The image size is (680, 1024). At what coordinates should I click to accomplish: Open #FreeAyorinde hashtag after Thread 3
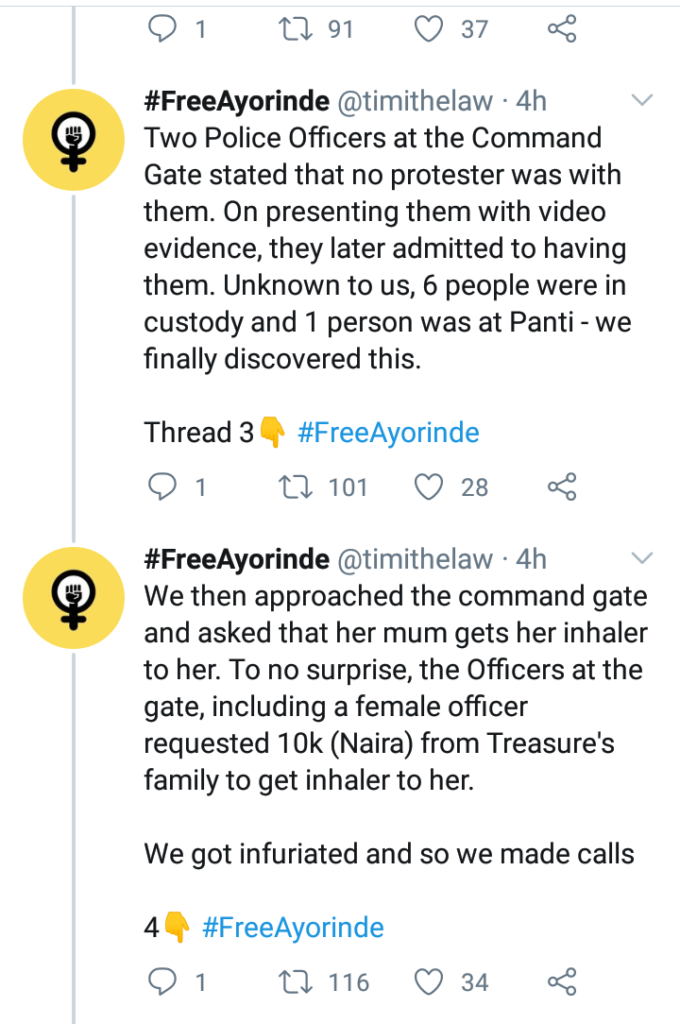pyautogui.click(x=389, y=433)
